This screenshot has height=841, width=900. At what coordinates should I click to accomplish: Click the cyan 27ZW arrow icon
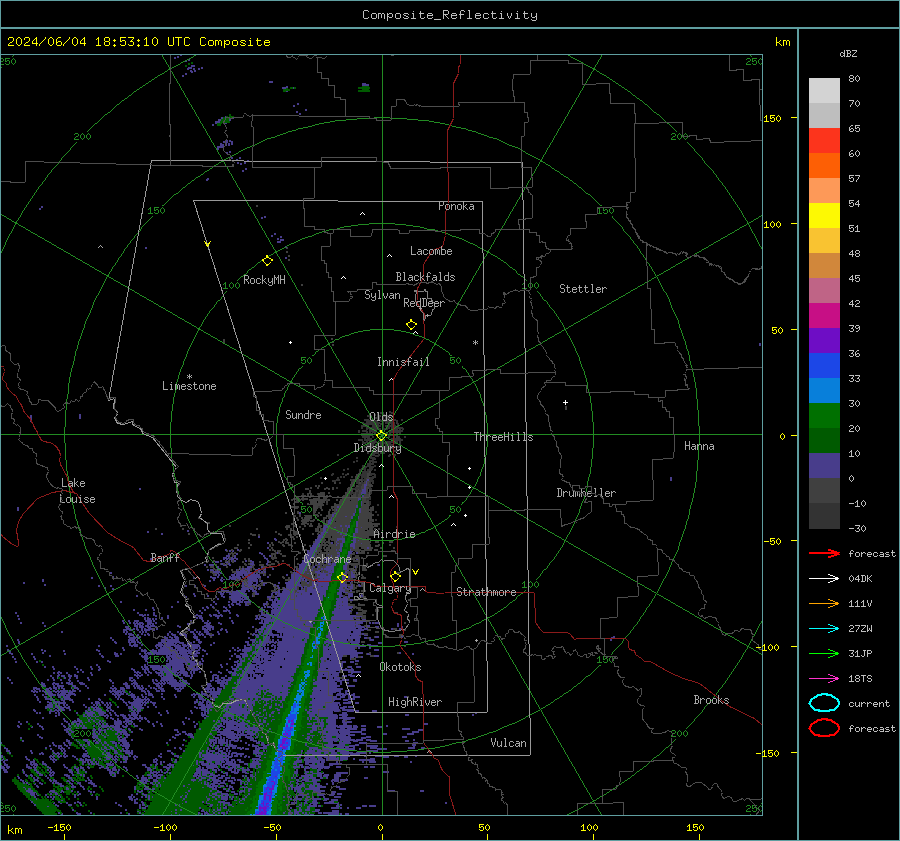point(824,629)
